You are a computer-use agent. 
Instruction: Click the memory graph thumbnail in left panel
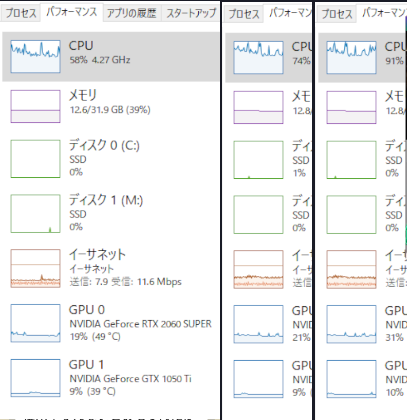point(35,106)
